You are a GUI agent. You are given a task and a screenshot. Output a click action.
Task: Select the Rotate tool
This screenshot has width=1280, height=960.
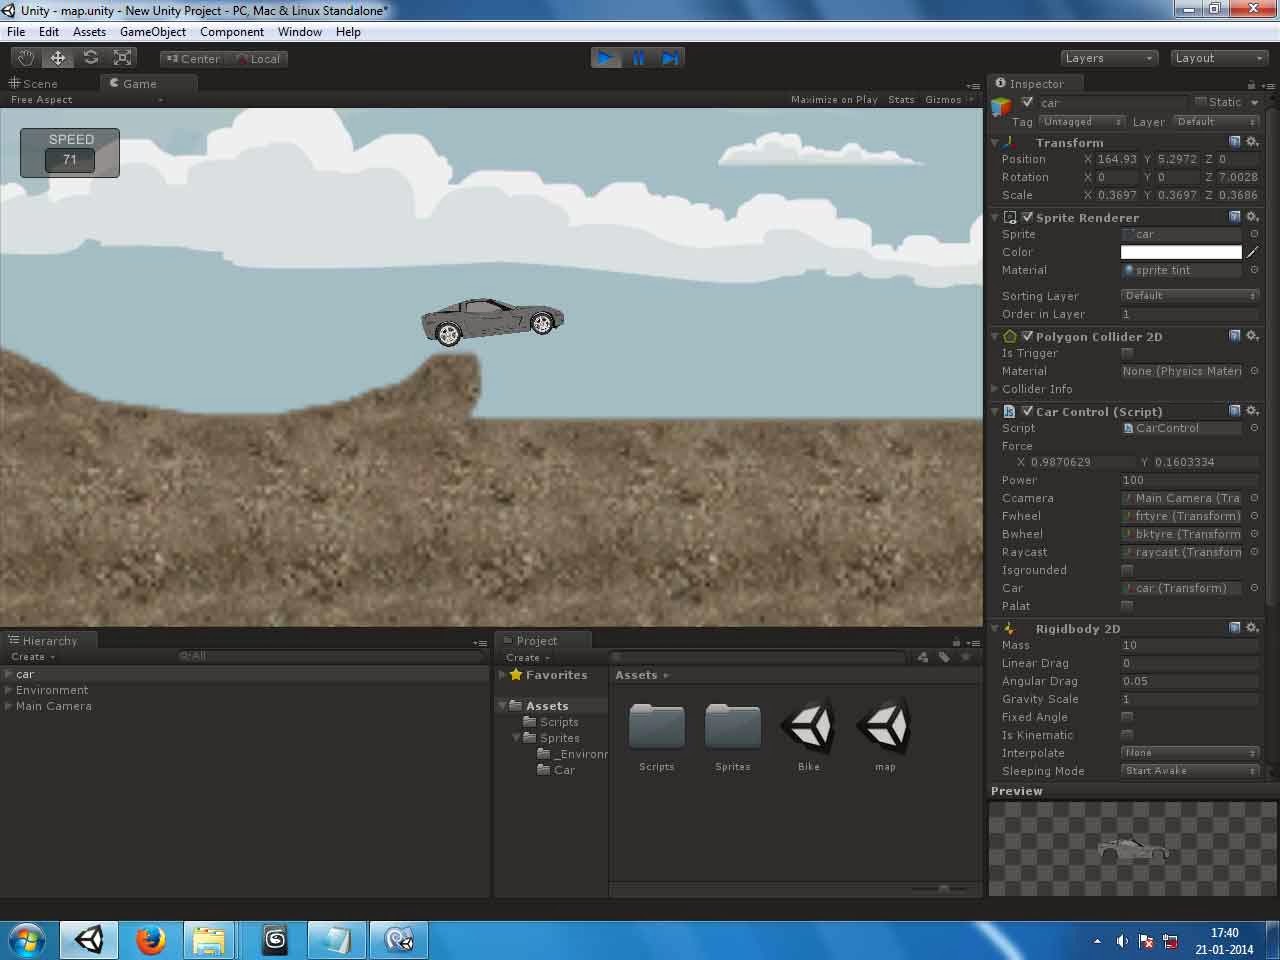tap(90, 57)
